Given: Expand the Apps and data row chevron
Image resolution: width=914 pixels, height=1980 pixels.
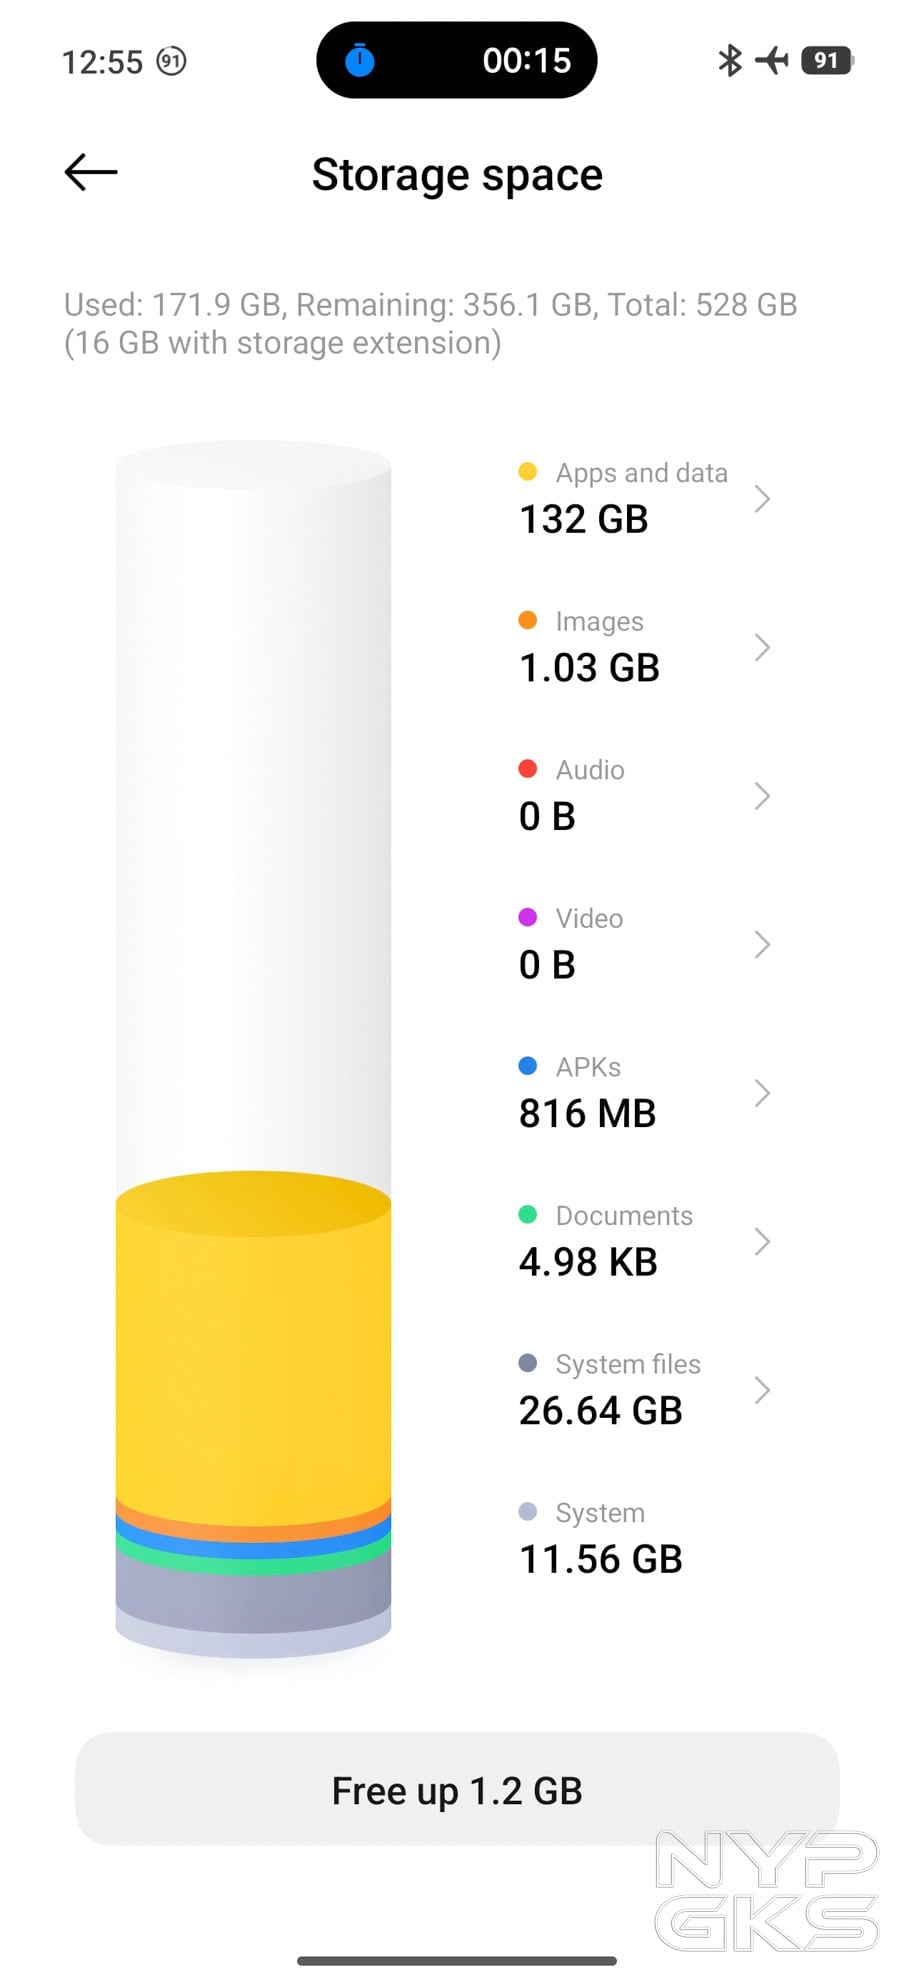Looking at the screenshot, I should [763, 498].
